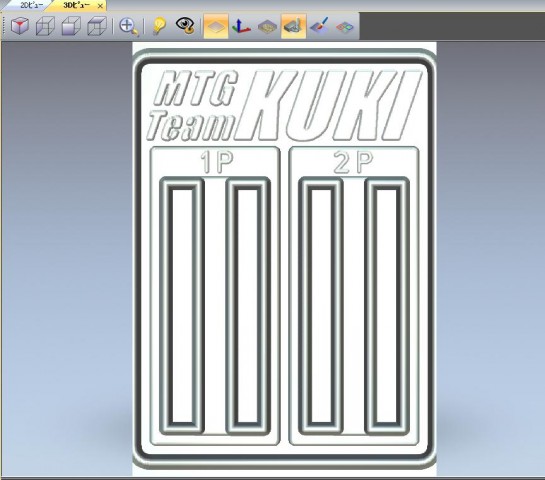Viewport: 545px width, 480px height.
Task: Select the 3D view tab
Action: [76, 5]
